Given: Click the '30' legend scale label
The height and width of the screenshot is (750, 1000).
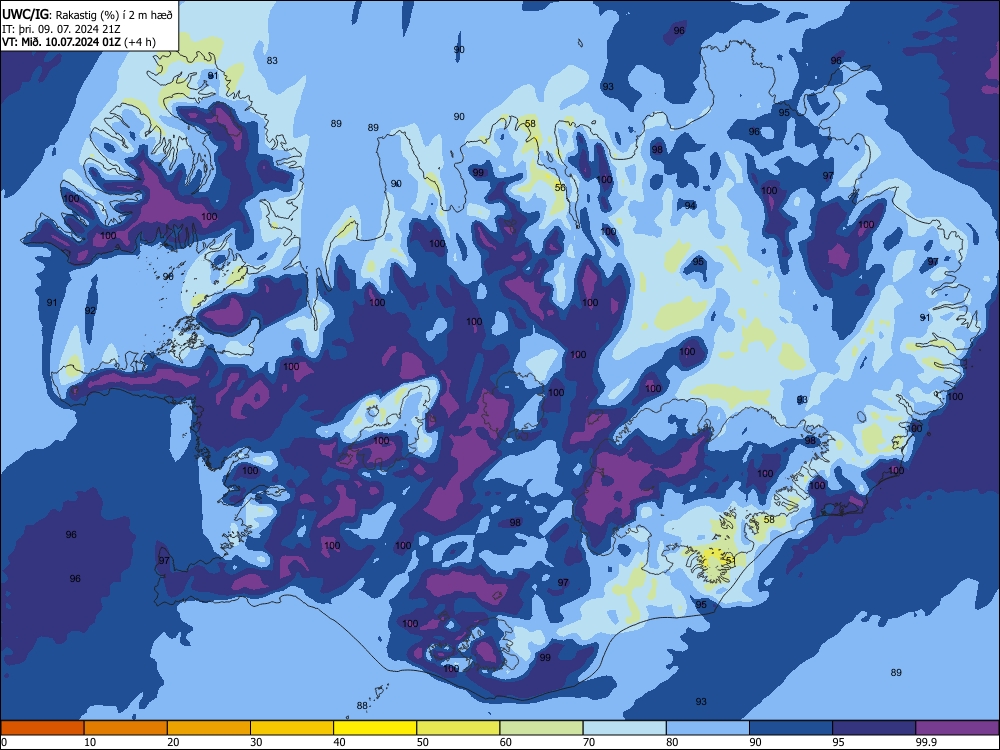Looking at the screenshot, I should point(256,742).
